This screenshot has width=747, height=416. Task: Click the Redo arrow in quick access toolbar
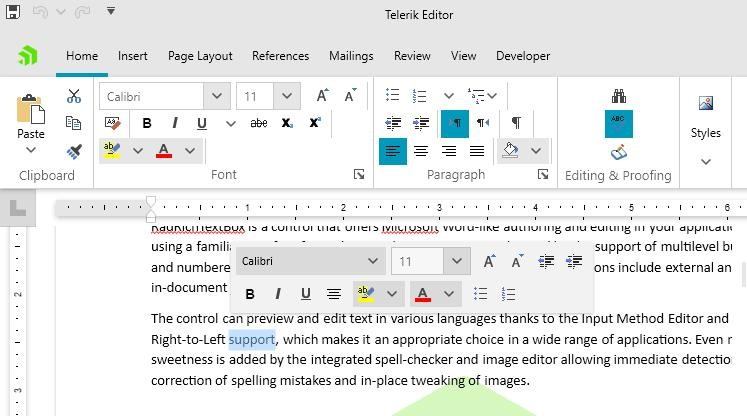tap(82, 11)
